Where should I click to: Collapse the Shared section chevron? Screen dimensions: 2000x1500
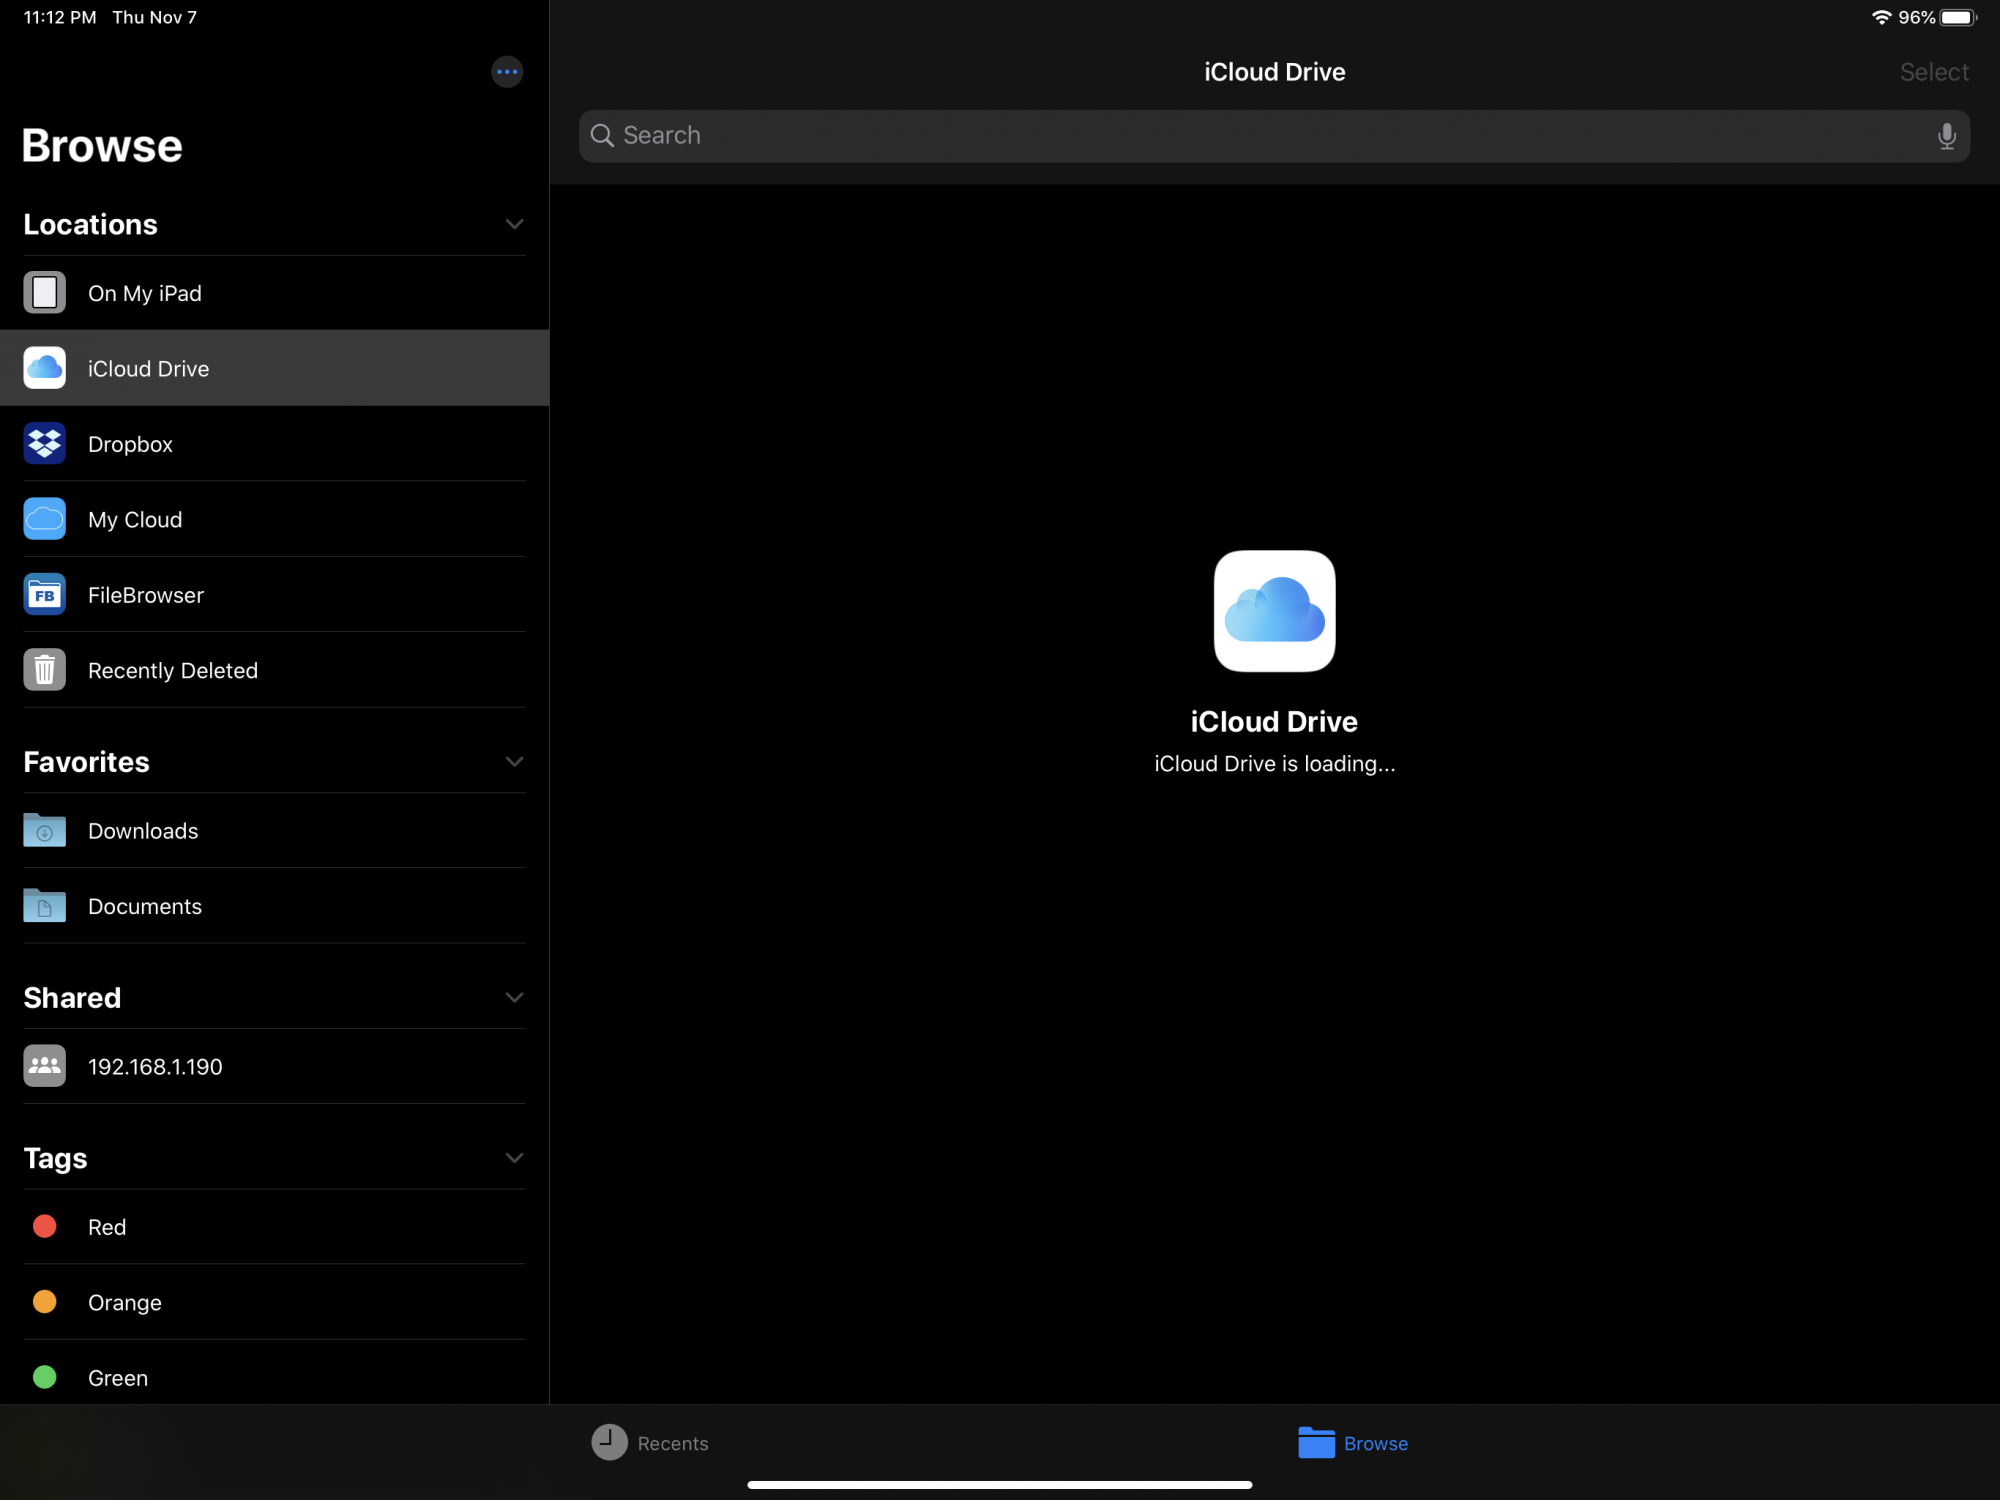pos(514,998)
